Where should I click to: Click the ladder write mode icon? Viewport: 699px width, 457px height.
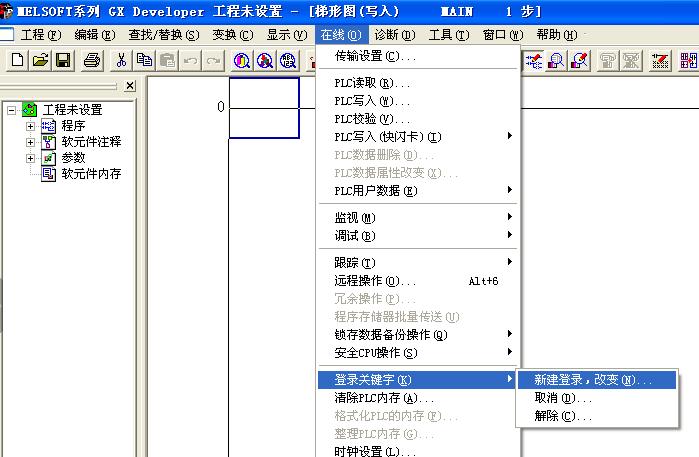(x=535, y=61)
